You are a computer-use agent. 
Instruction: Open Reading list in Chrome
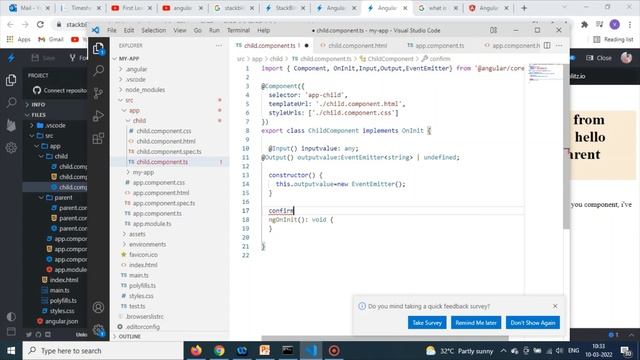[x=614, y=39]
